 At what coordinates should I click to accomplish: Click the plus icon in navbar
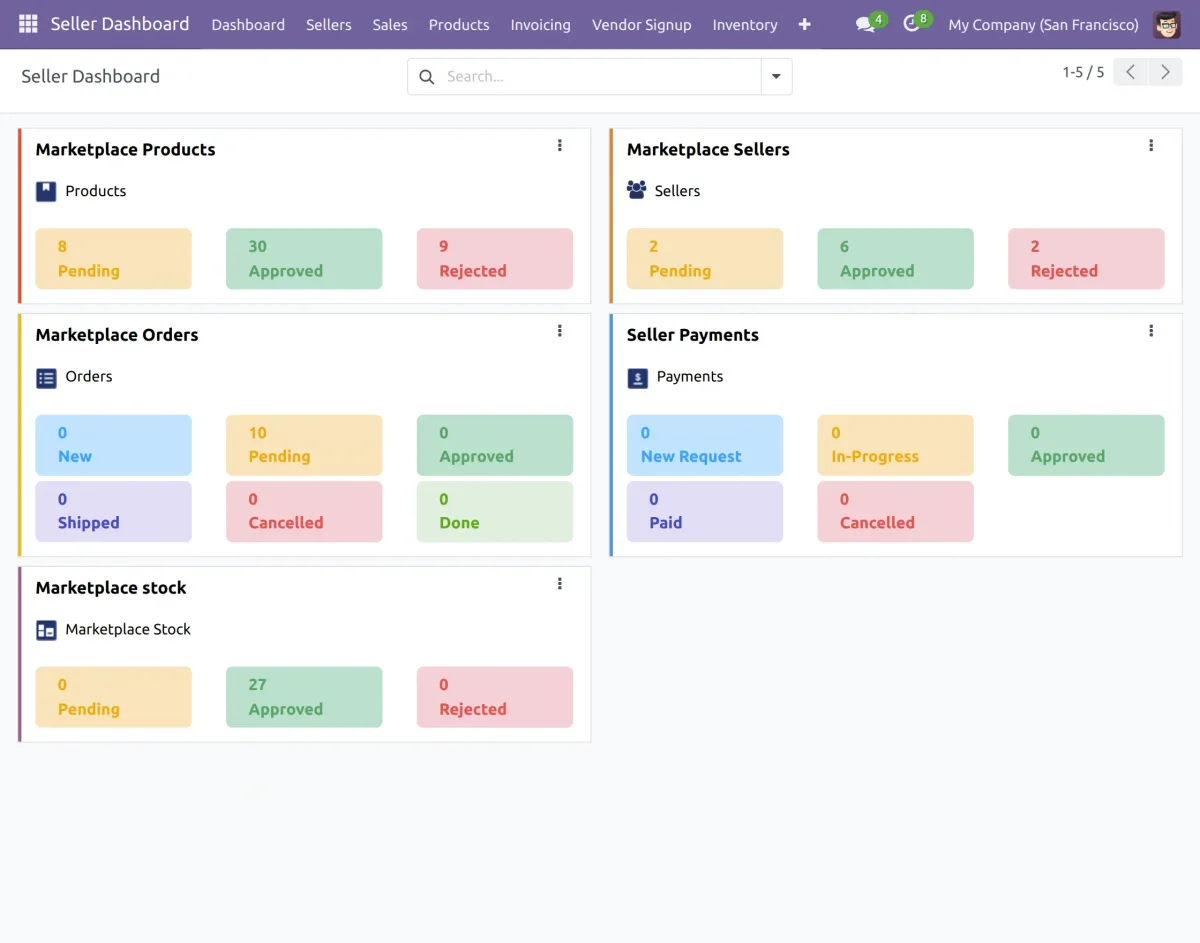click(804, 24)
